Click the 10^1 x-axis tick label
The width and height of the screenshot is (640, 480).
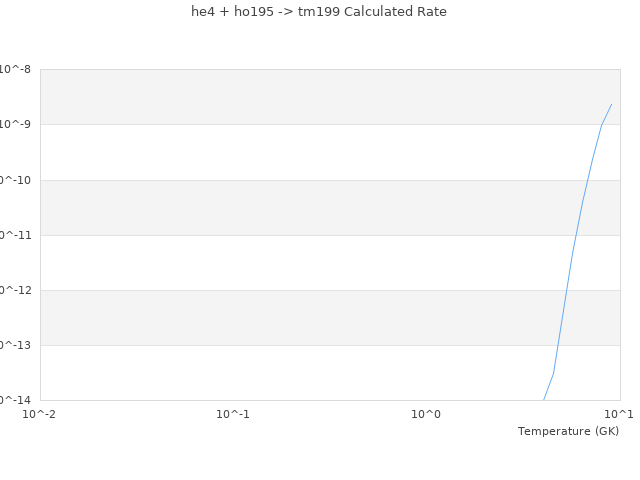(x=618, y=414)
